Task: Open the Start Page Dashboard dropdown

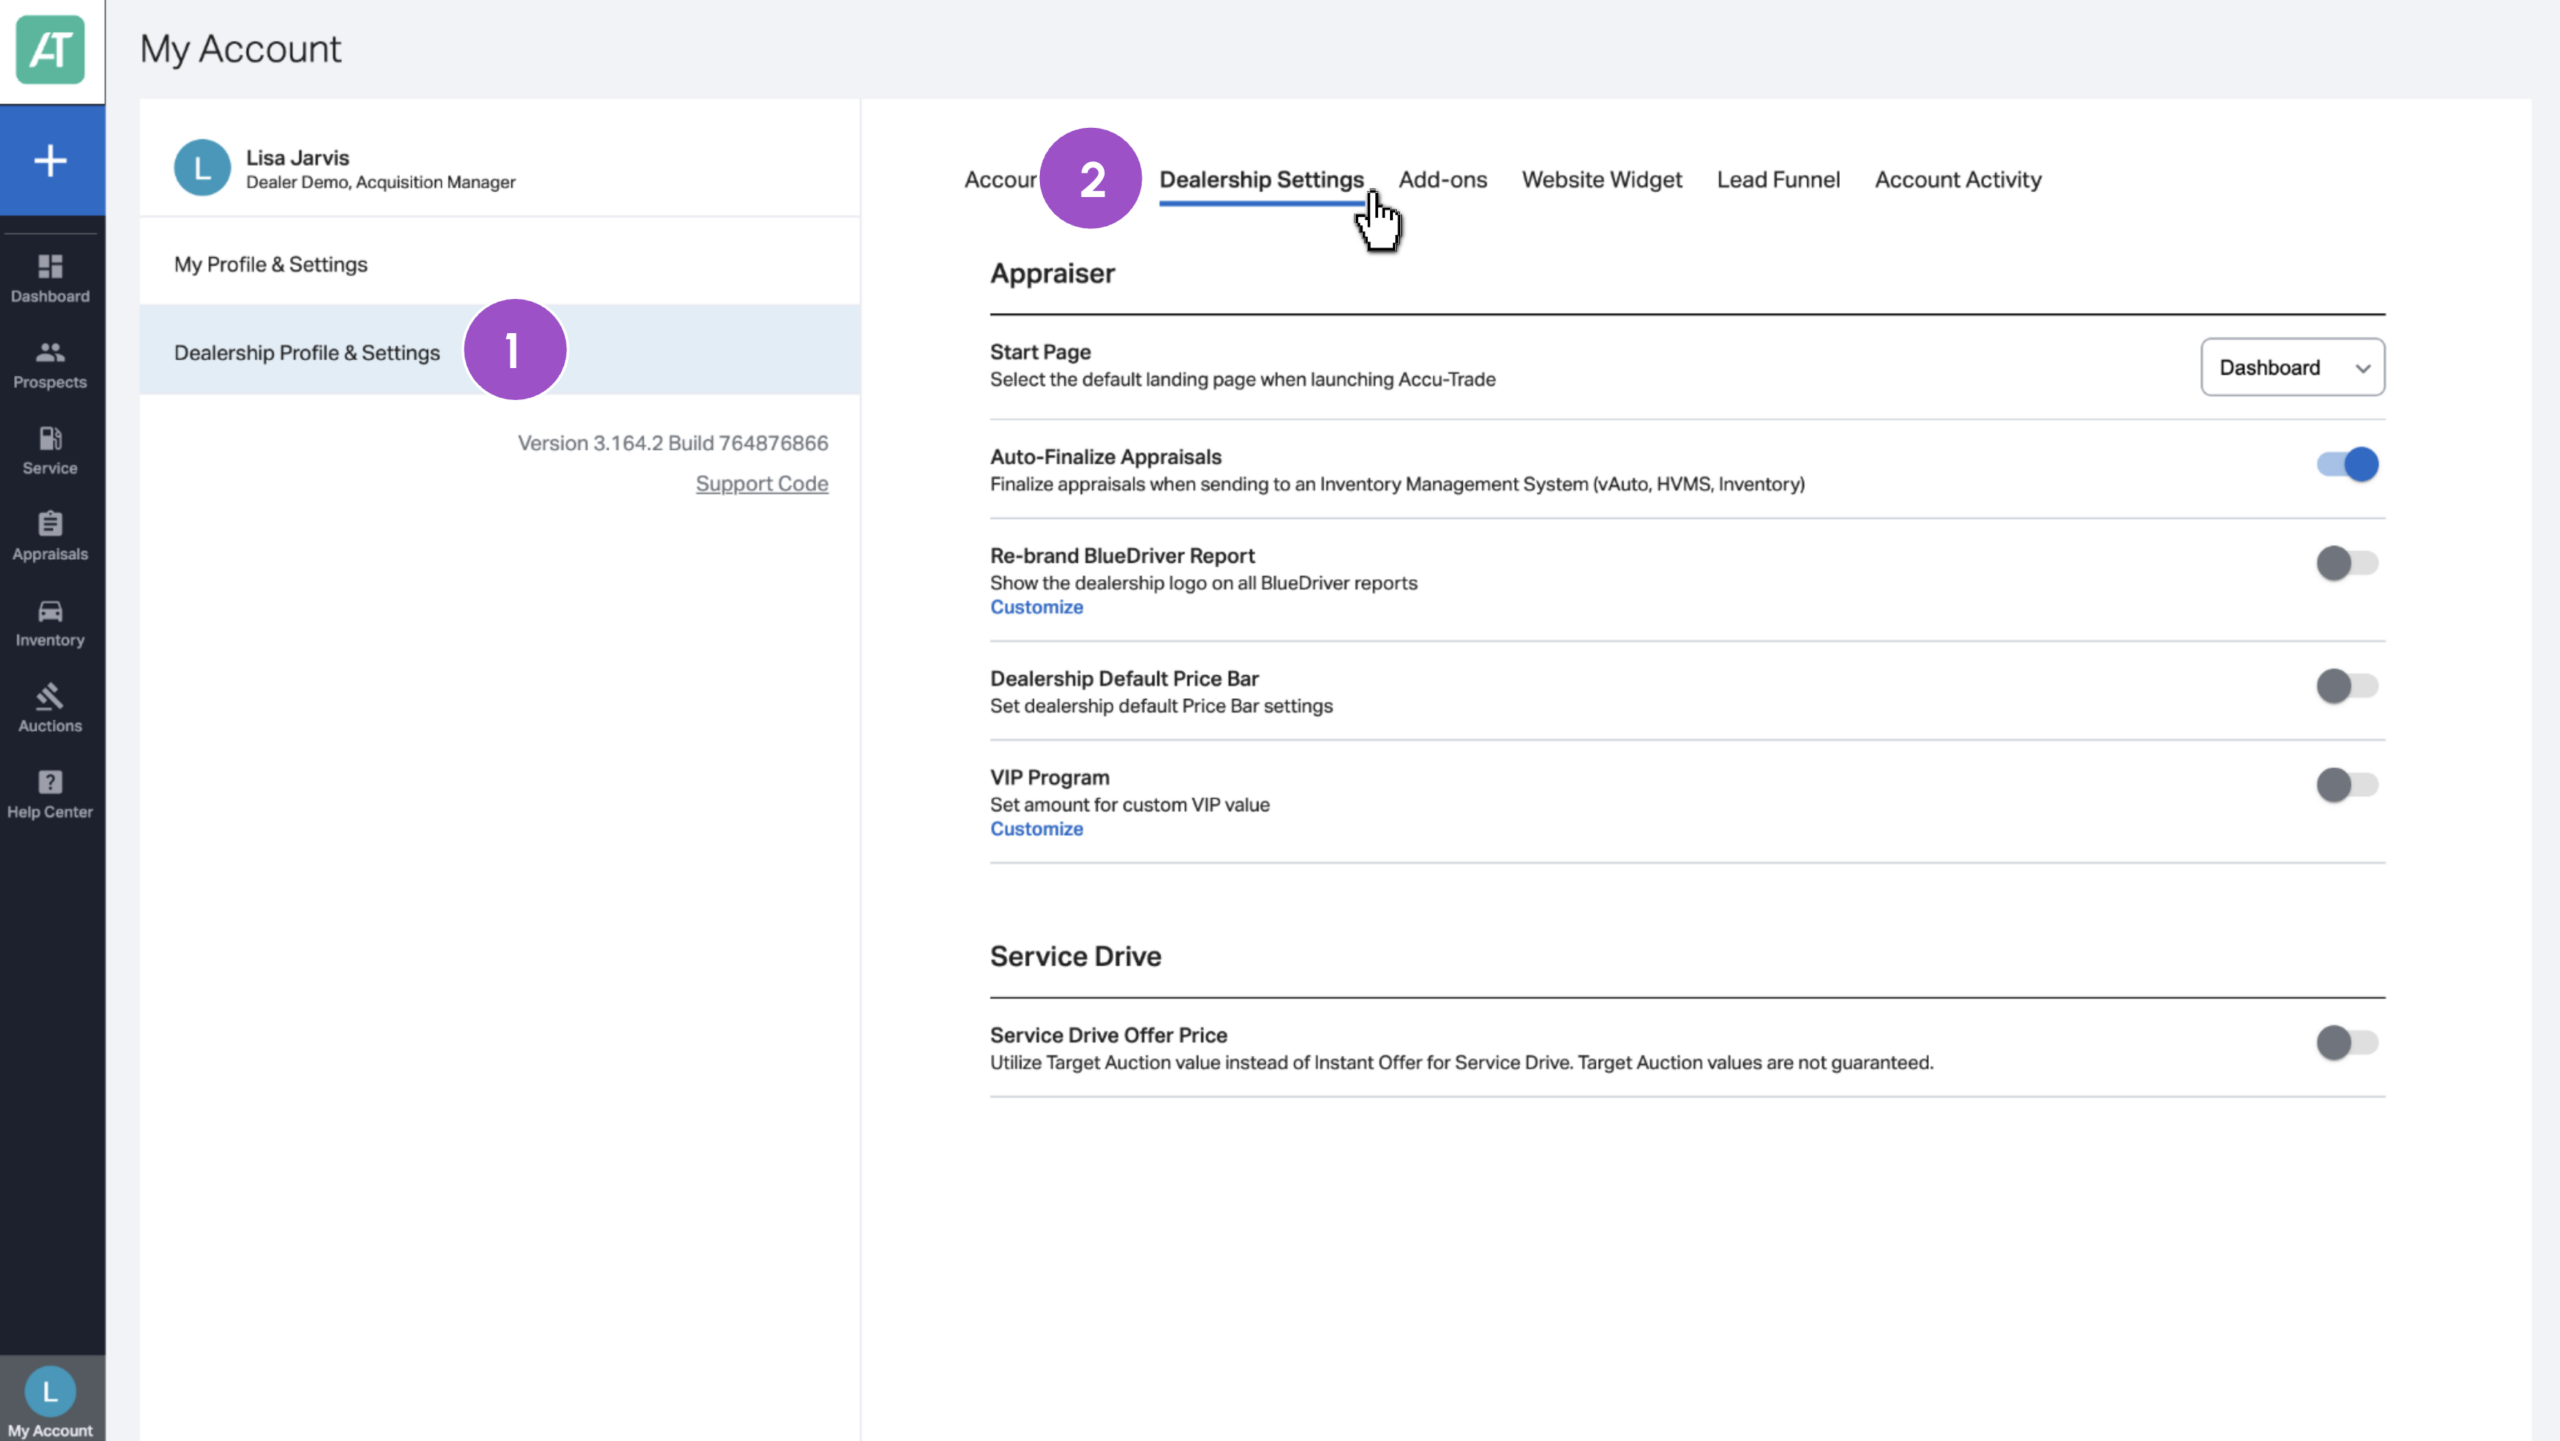Action: click(2292, 367)
